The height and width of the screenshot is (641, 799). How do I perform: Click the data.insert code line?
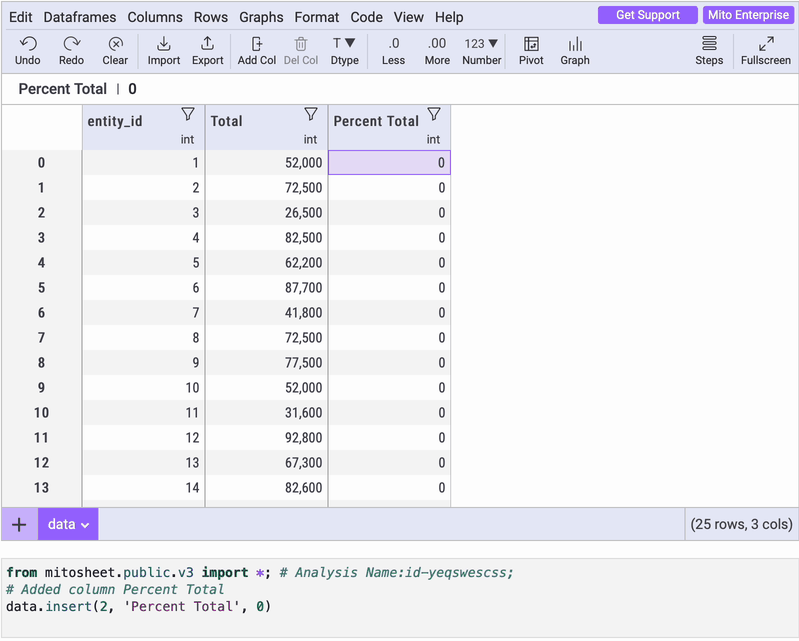[x=139, y=606]
